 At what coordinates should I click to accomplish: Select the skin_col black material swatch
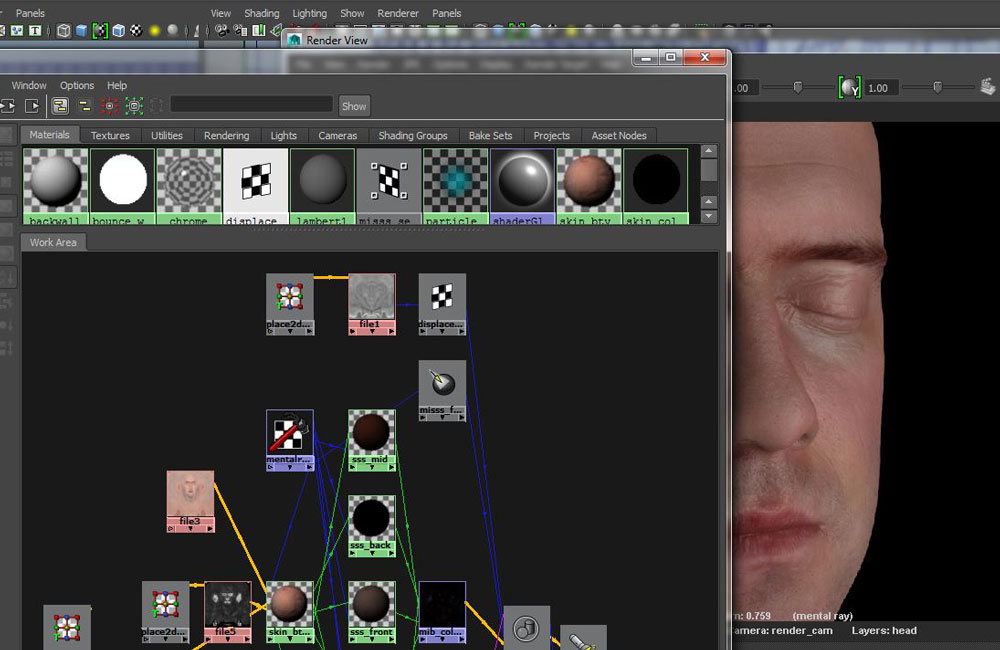pyautogui.click(x=656, y=186)
